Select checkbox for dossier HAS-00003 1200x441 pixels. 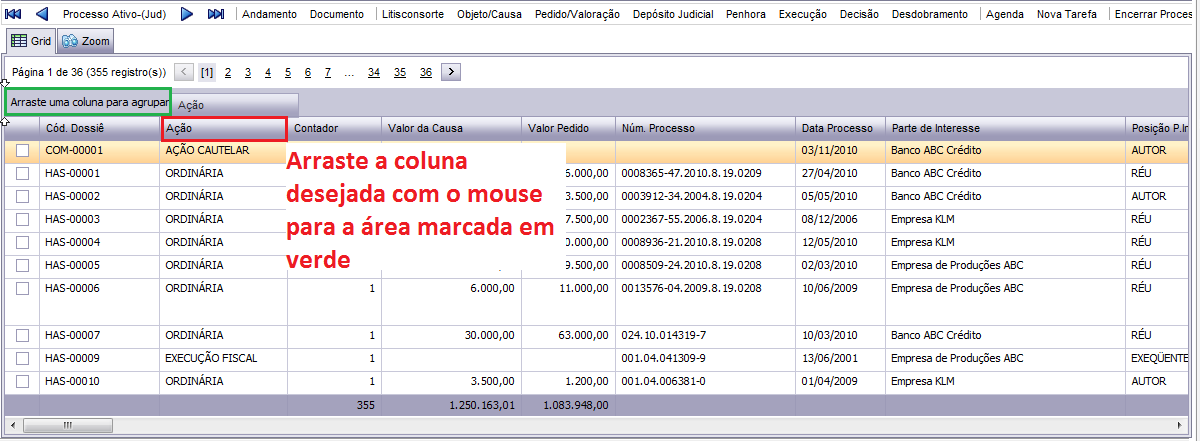pyautogui.click(x=22, y=219)
